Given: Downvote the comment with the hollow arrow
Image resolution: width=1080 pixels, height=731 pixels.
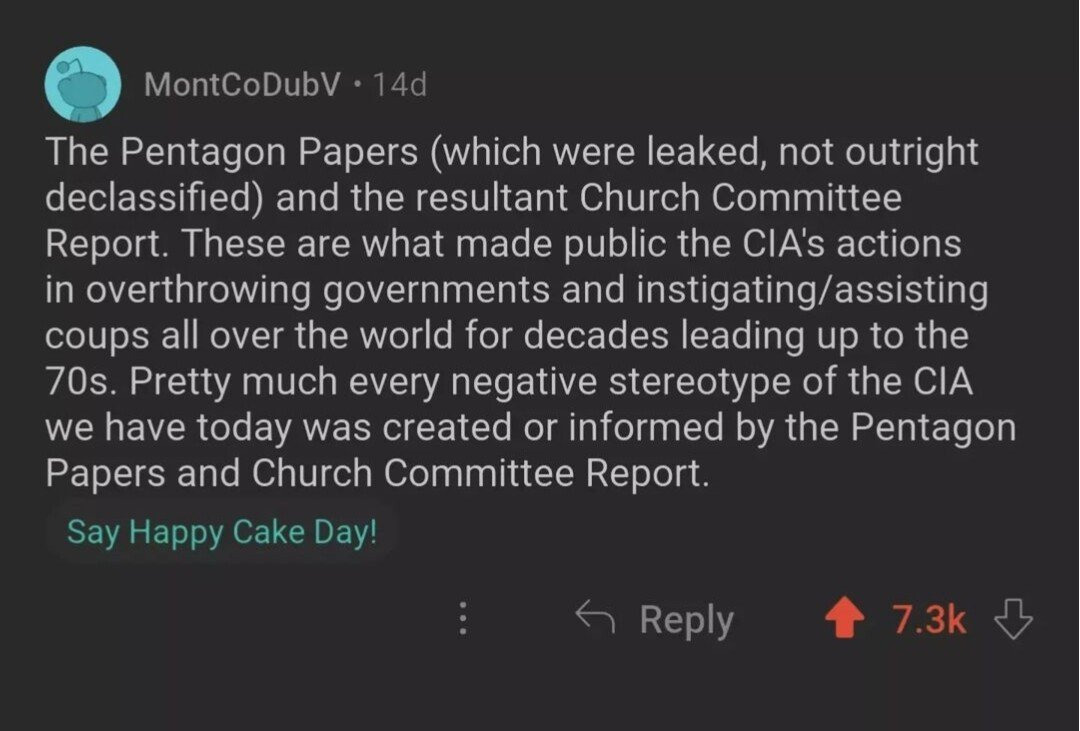Looking at the screenshot, I should [1013, 620].
